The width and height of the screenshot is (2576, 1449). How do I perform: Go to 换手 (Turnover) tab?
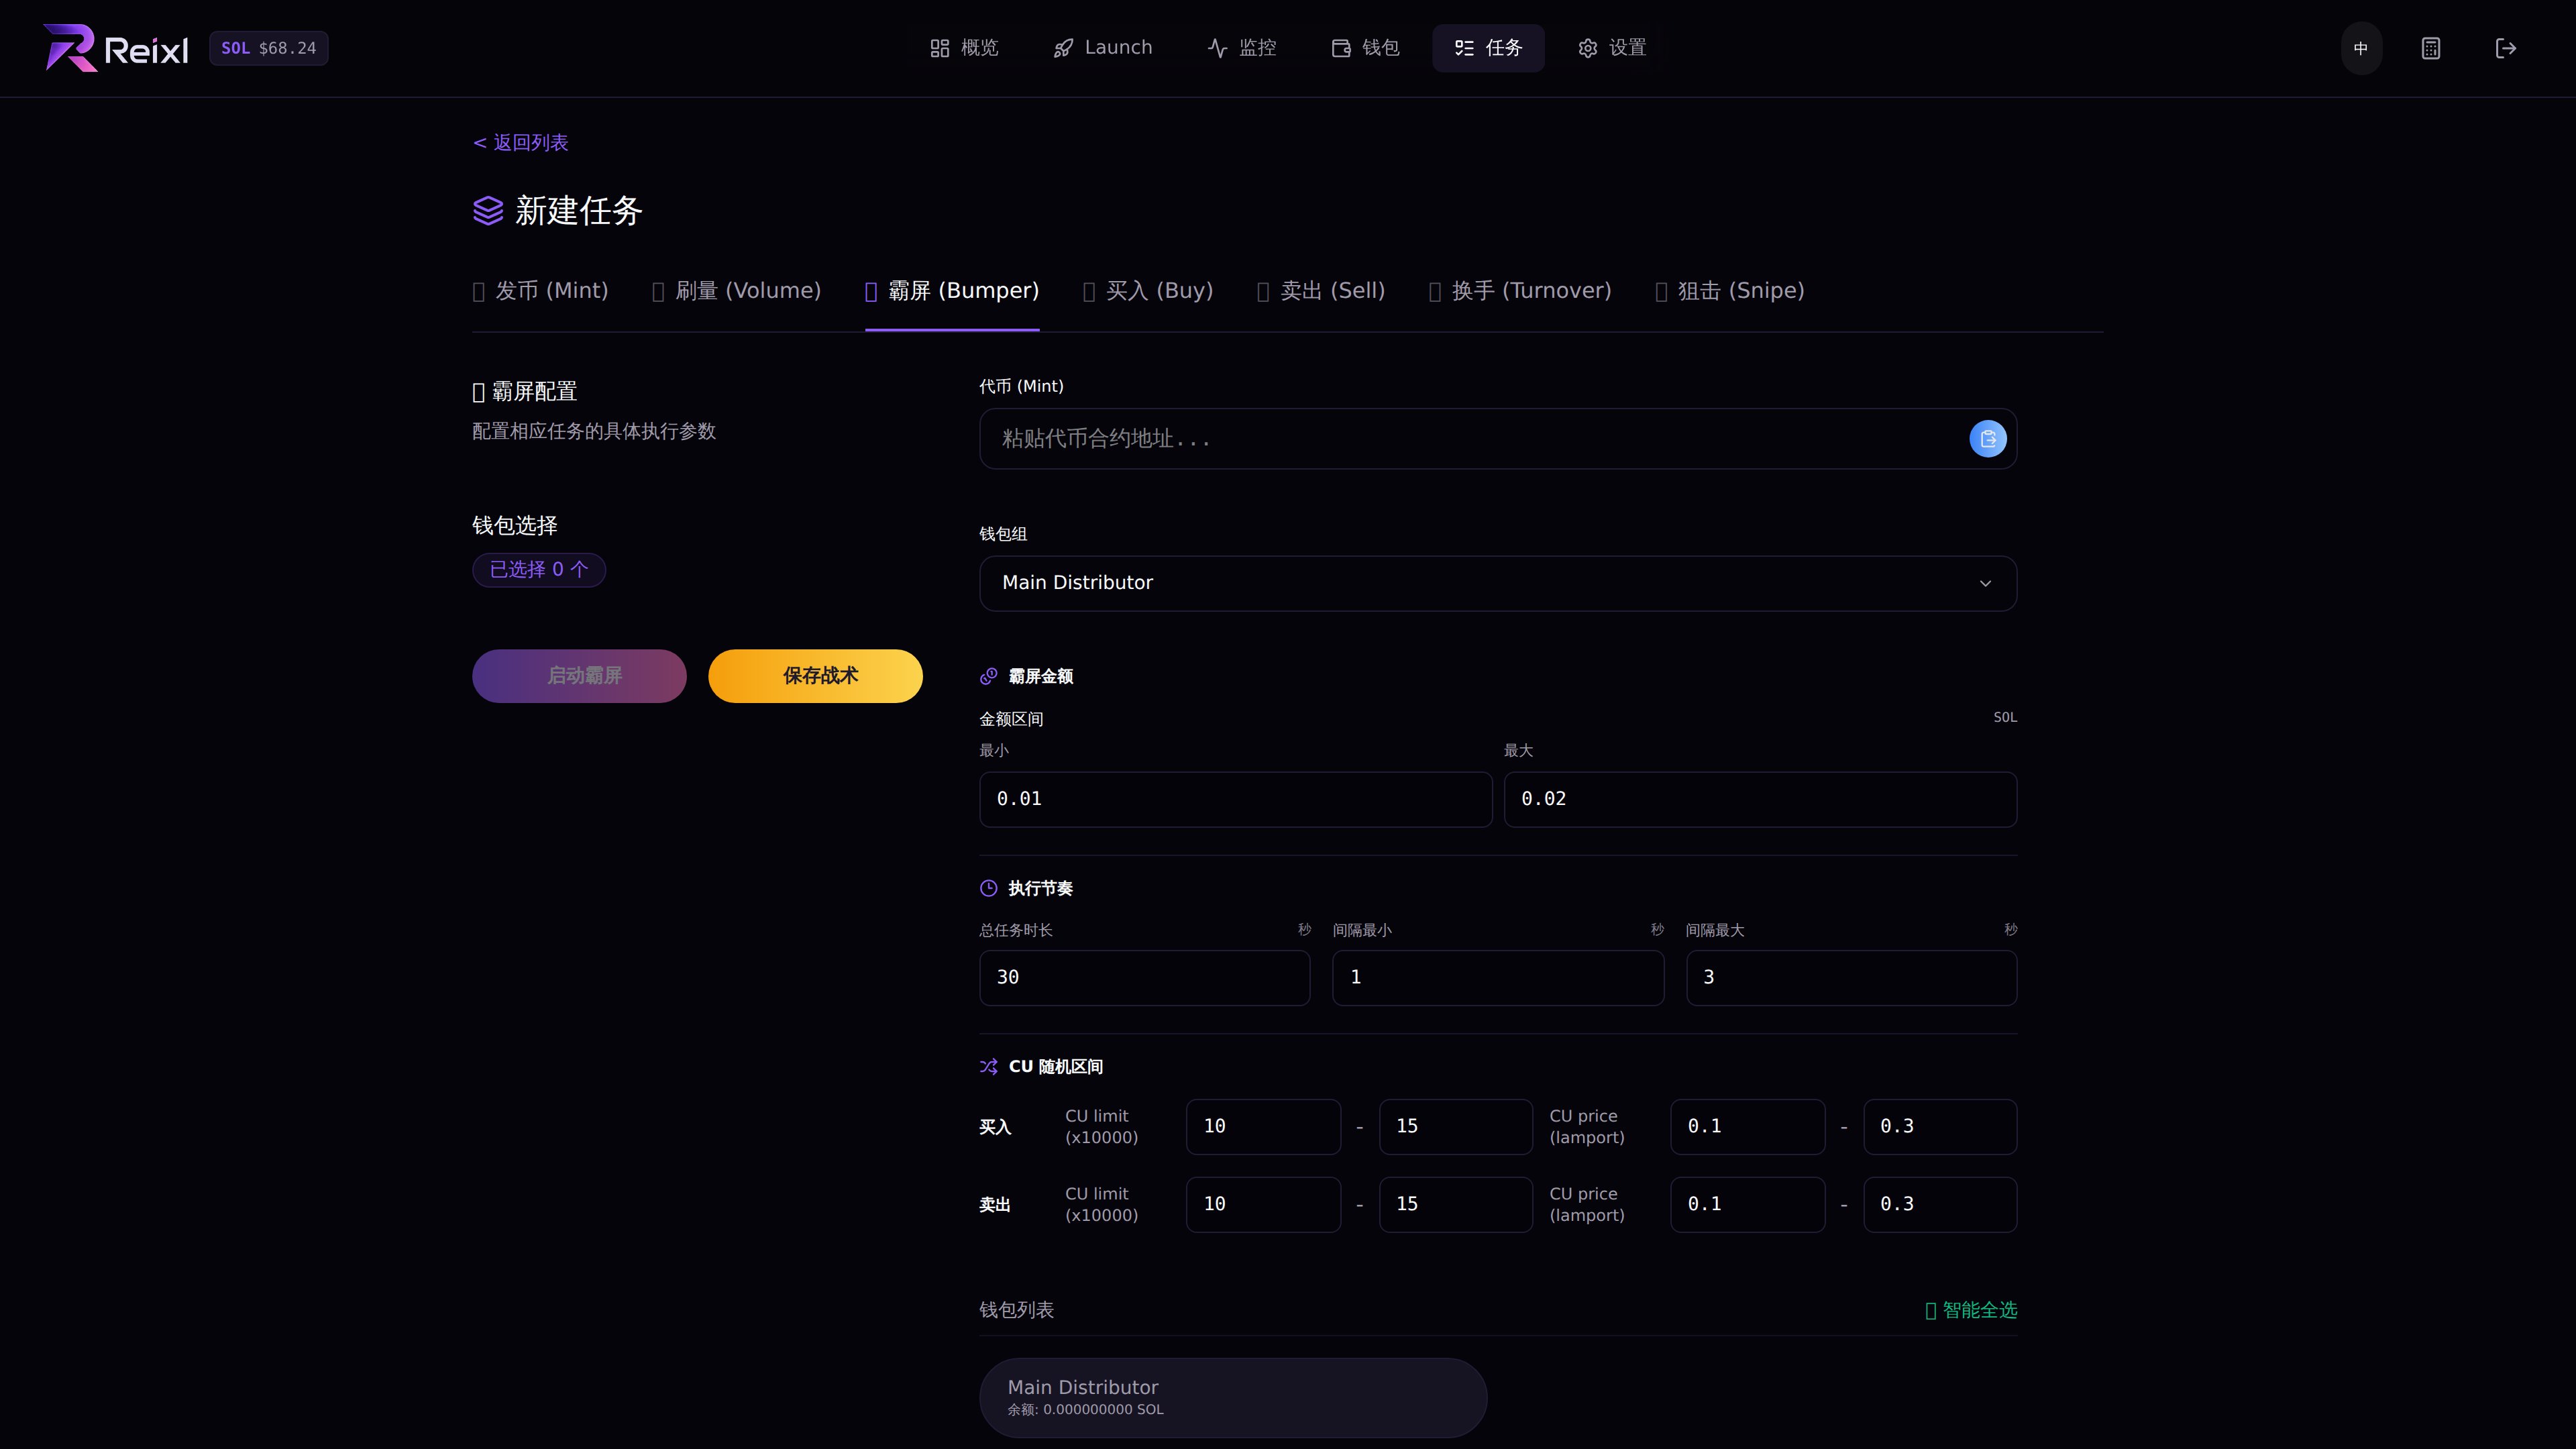pos(1520,291)
